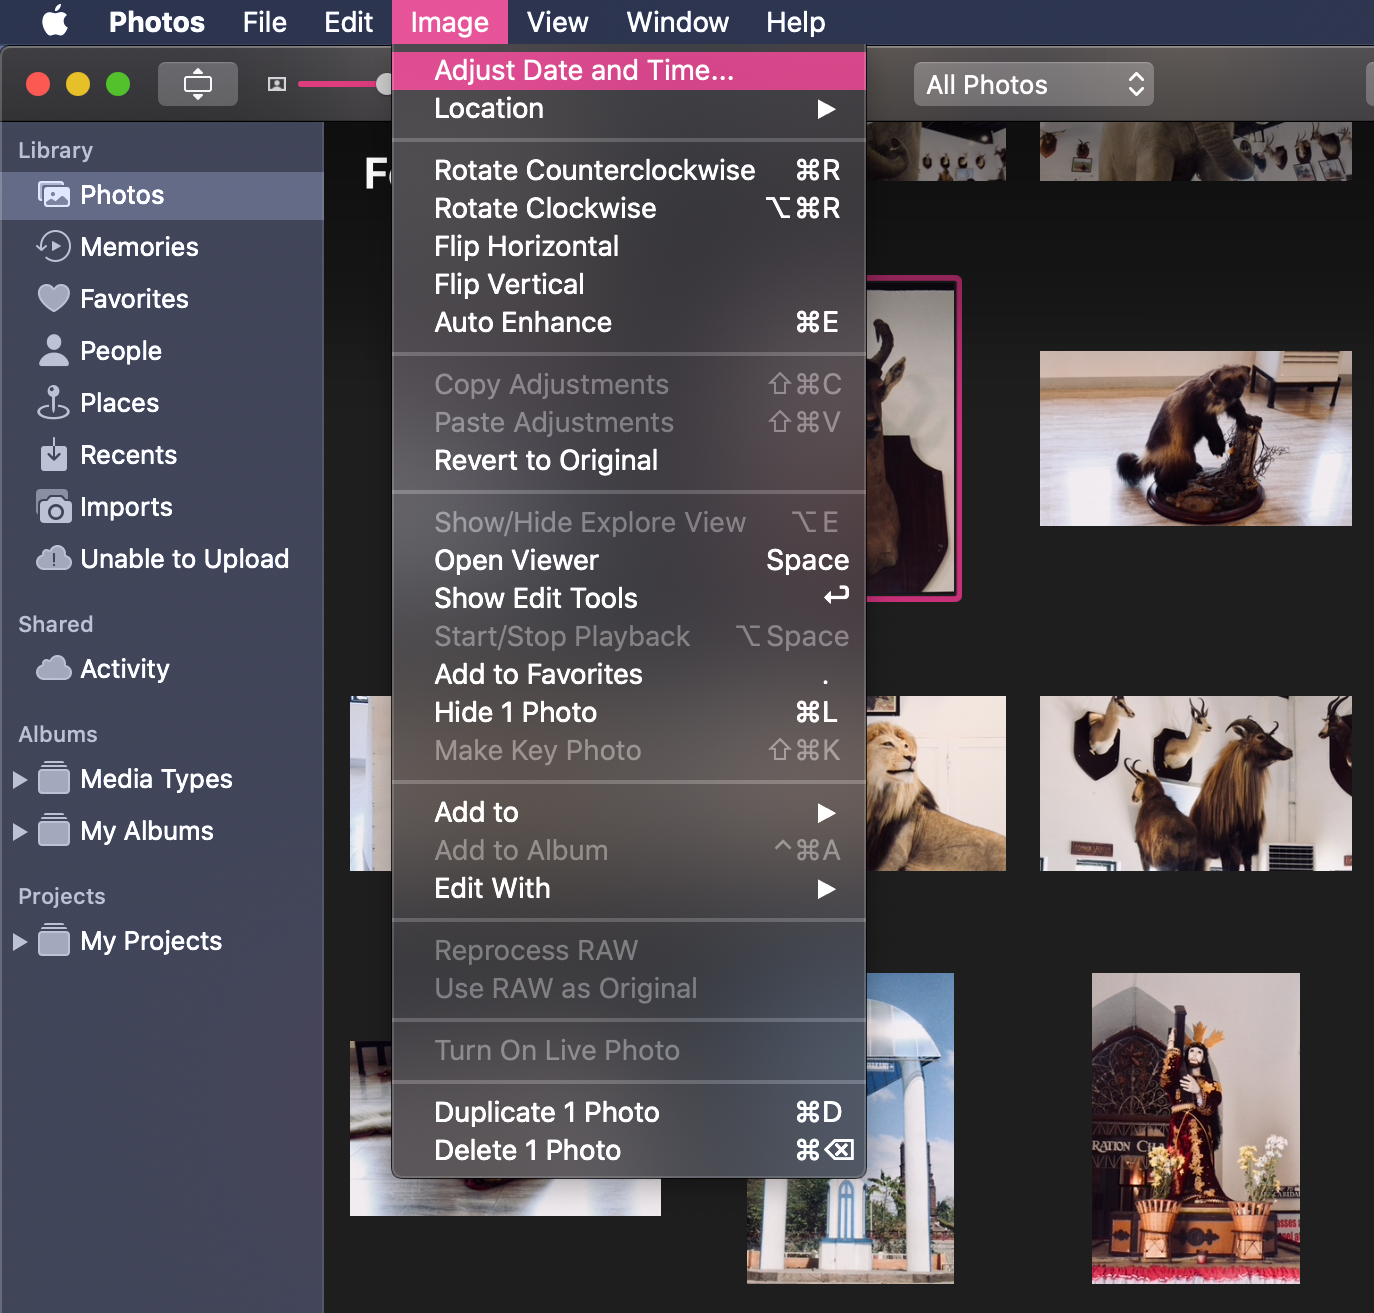Viewport: 1374px width, 1313px height.
Task: Click the Favorites heart icon
Action: (x=53, y=298)
